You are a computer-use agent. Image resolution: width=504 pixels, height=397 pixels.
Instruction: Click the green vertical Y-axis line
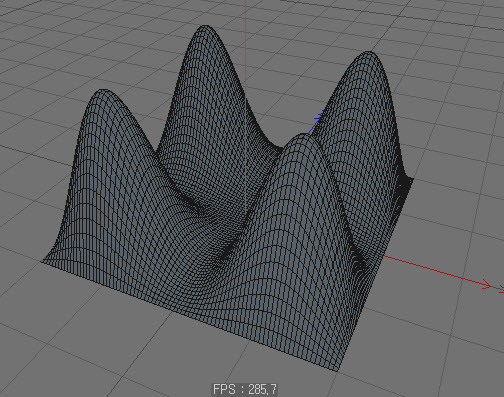click(246, 107)
